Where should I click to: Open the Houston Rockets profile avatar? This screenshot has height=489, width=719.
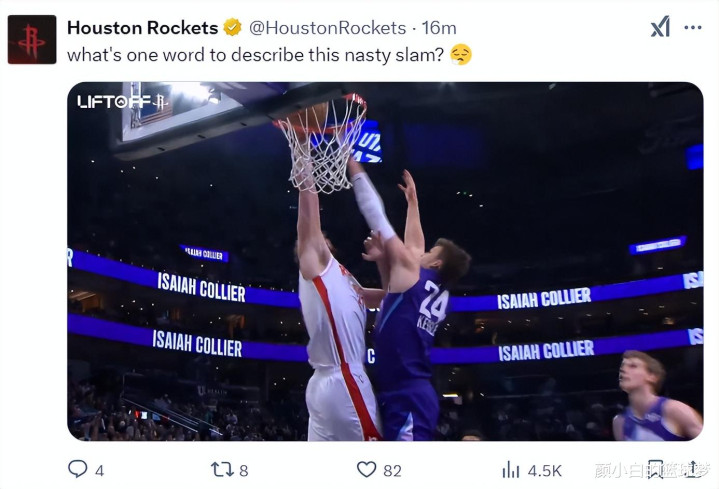coord(32,40)
